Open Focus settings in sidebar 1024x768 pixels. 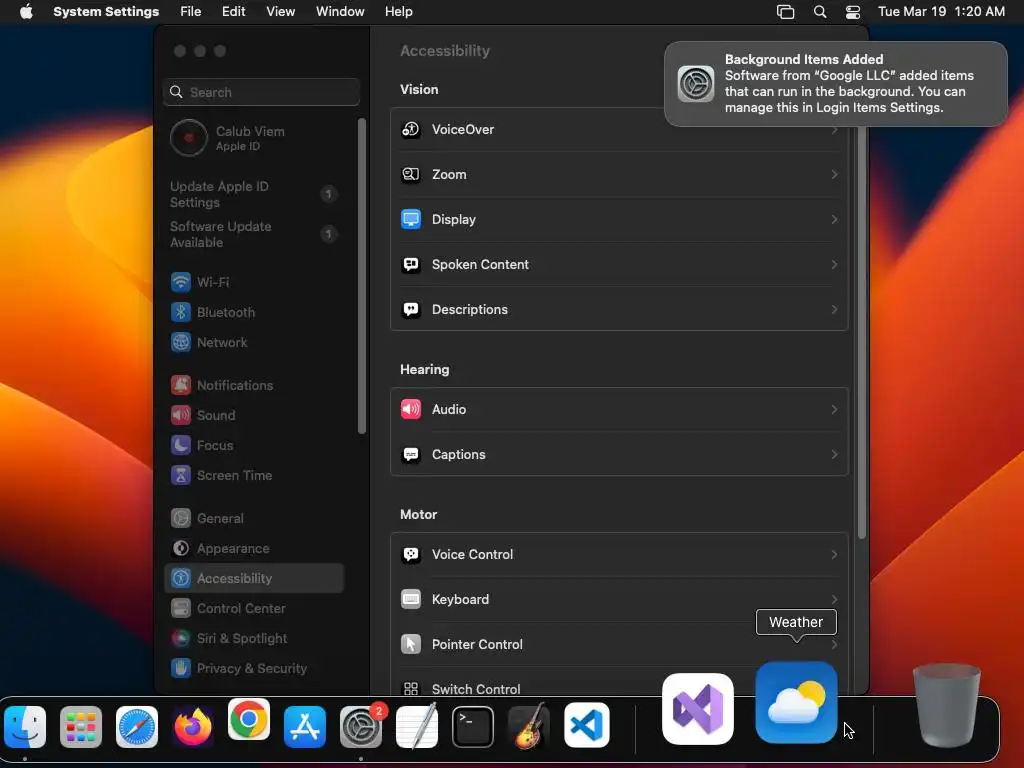(253, 445)
